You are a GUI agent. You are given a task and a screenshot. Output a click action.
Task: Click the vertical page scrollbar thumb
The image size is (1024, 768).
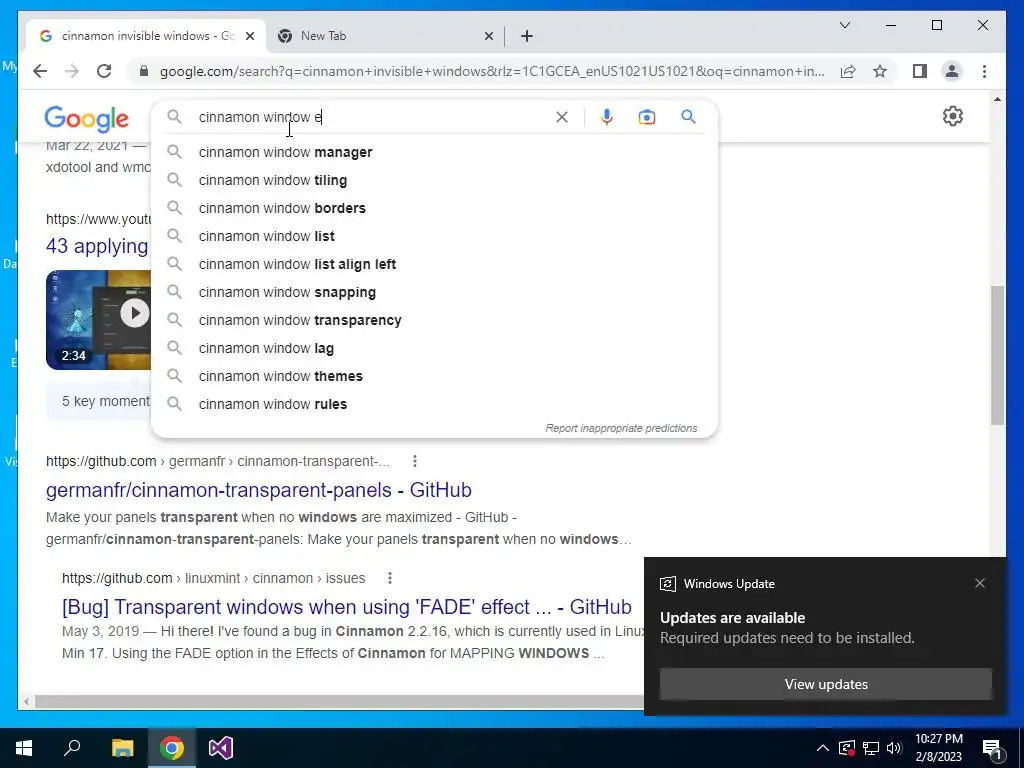(997, 355)
